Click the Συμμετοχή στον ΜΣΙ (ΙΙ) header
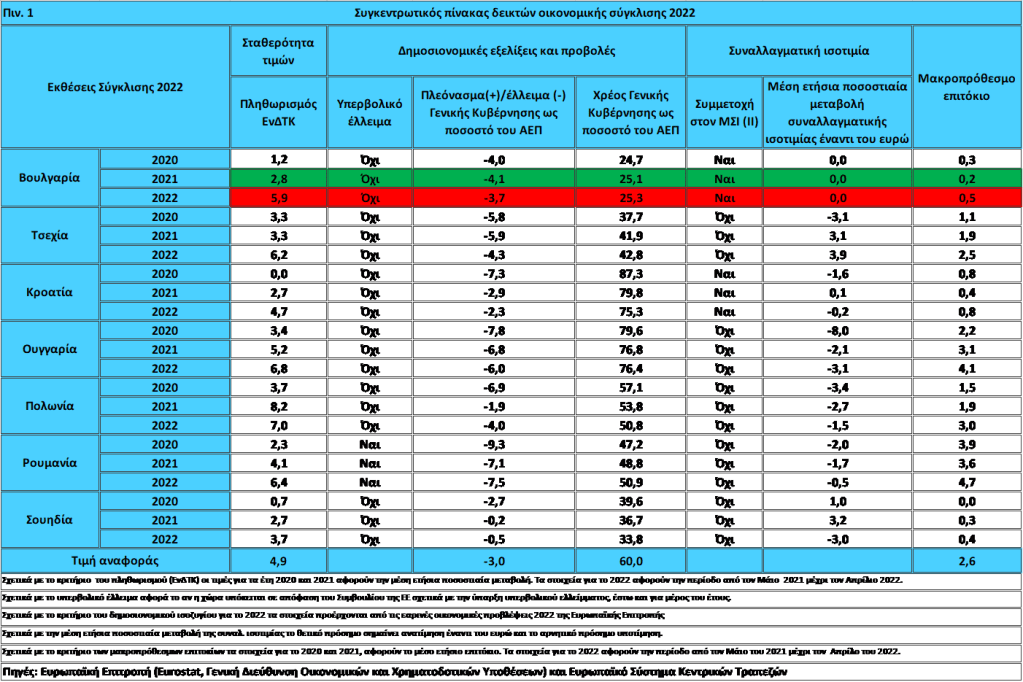1023x682 pixels. (723, 111)
